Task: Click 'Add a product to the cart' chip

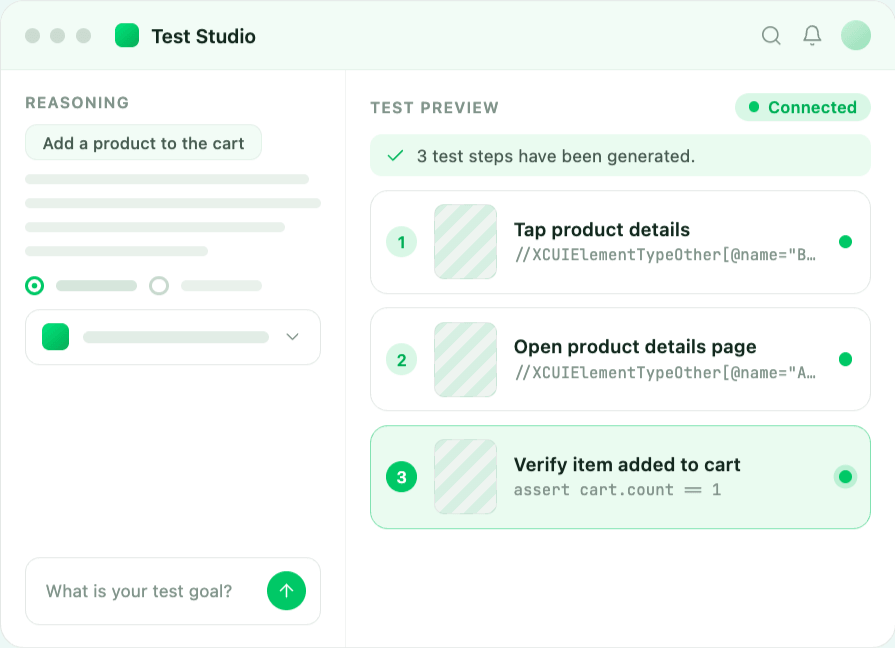Action: point(143,143)
